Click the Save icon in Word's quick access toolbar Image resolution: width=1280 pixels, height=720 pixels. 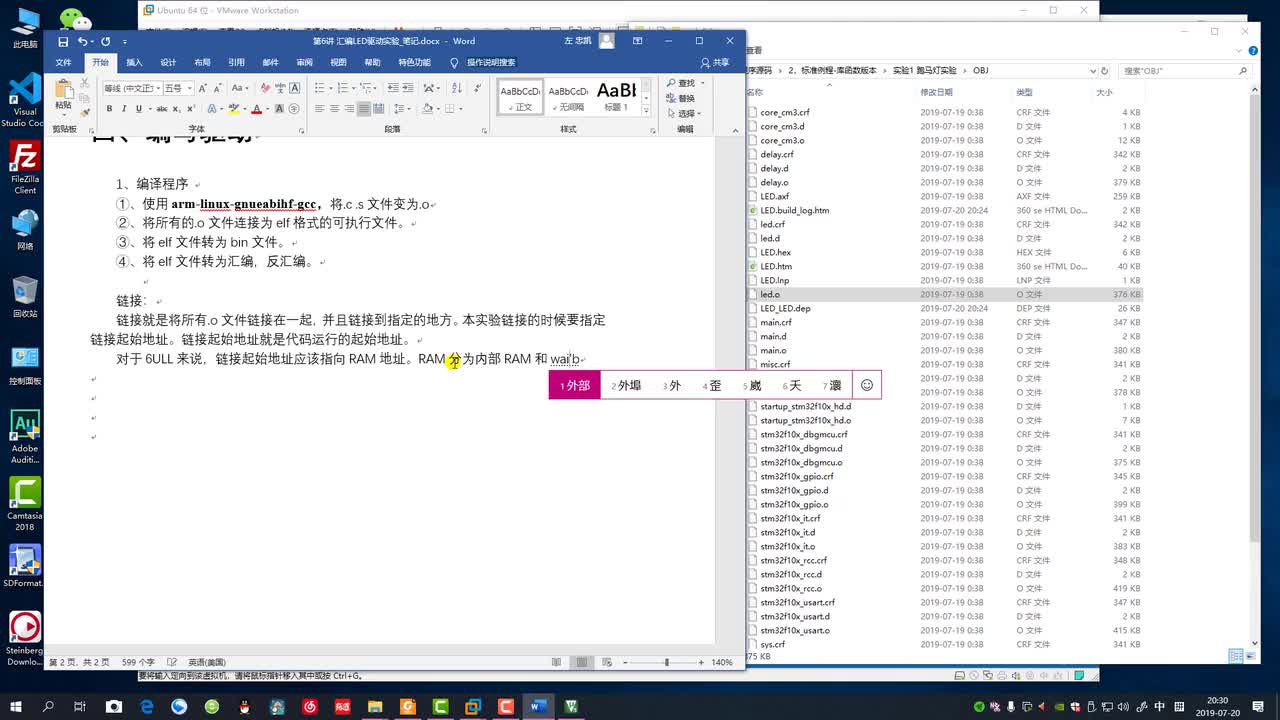pos(63,41)
